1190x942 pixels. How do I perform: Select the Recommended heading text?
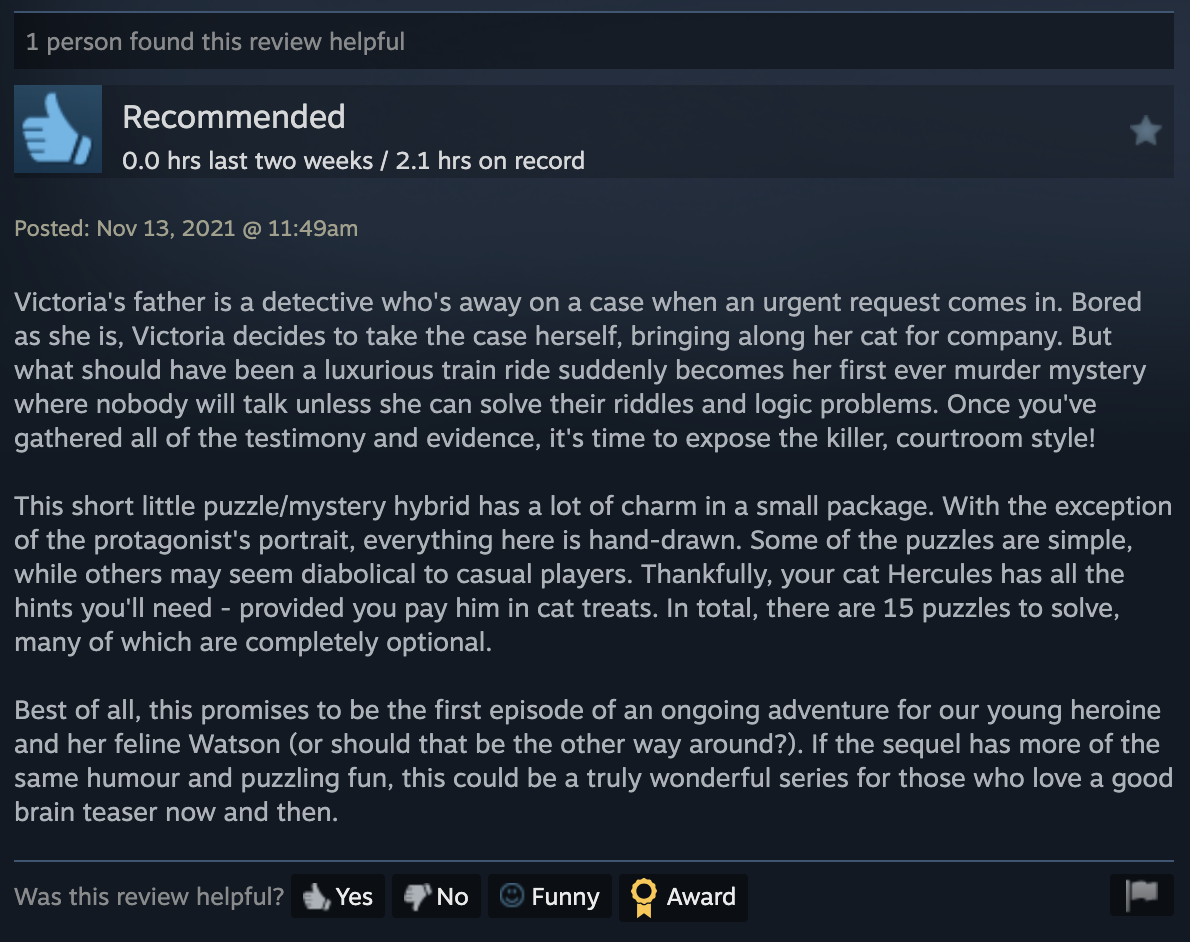click(x=233, y=117)
